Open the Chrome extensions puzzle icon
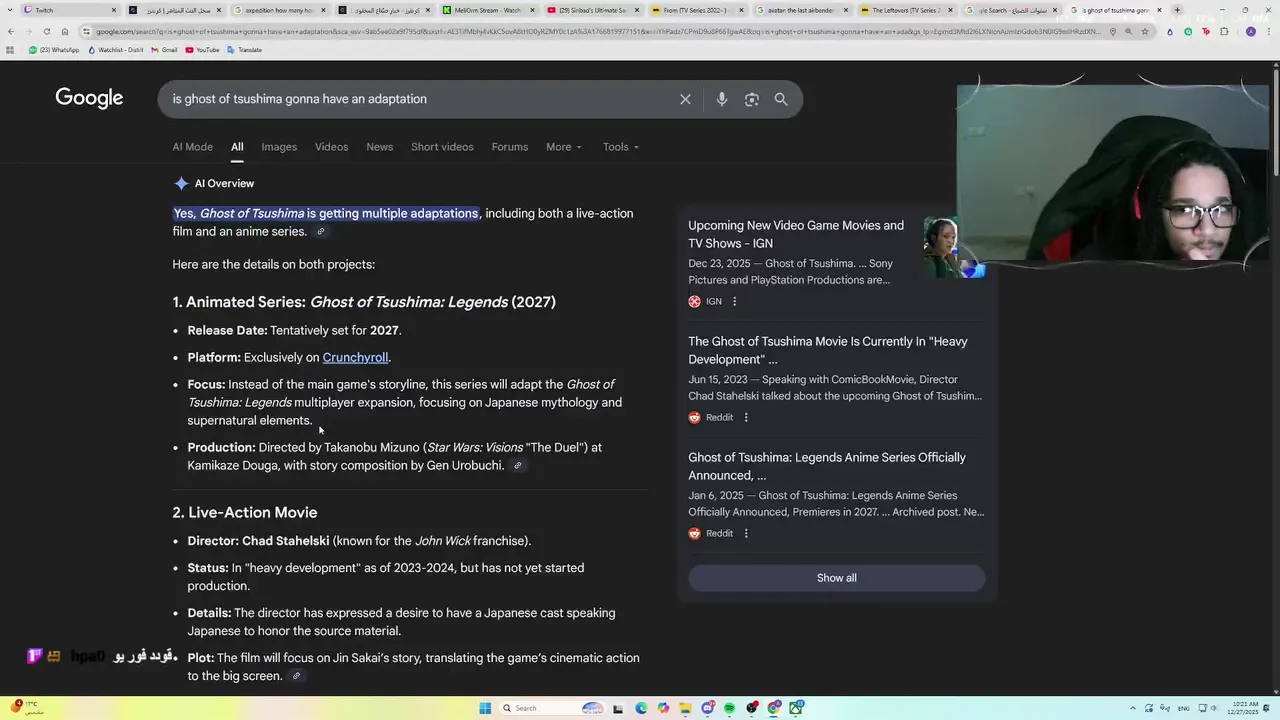The width and height of the screenshot is (1280, 720). 1224,31
